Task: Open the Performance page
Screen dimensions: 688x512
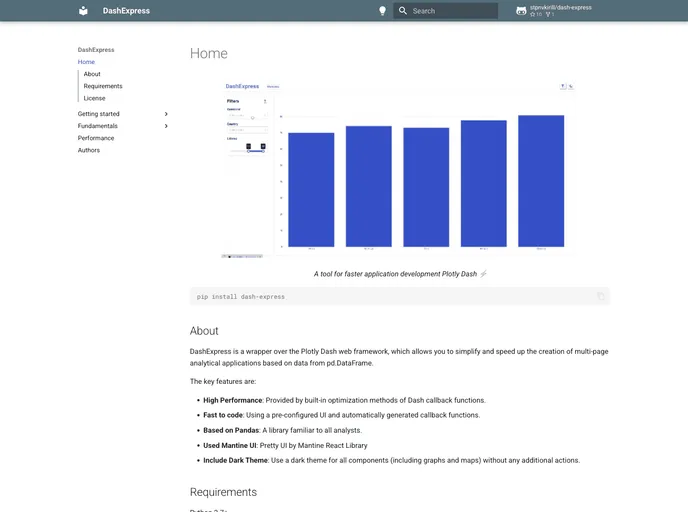Action: coord(96,138)
